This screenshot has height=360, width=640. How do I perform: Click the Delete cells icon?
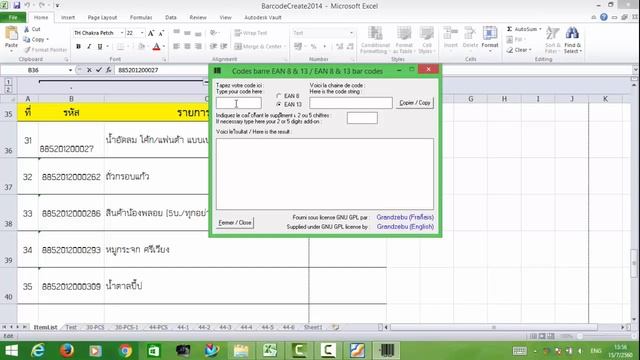tap(470, 33)
